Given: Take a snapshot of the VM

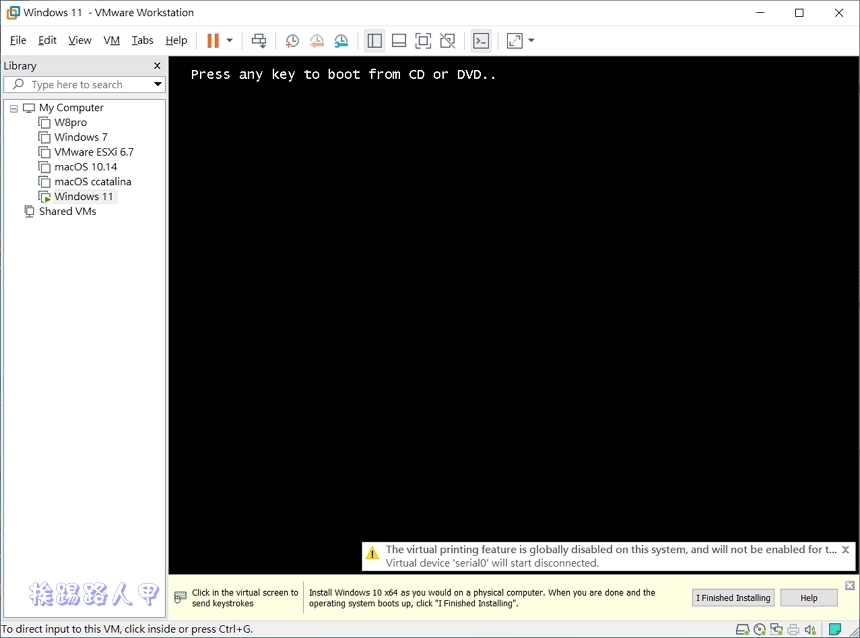Looking at the screenshot, I should click(x=292, y=40).
